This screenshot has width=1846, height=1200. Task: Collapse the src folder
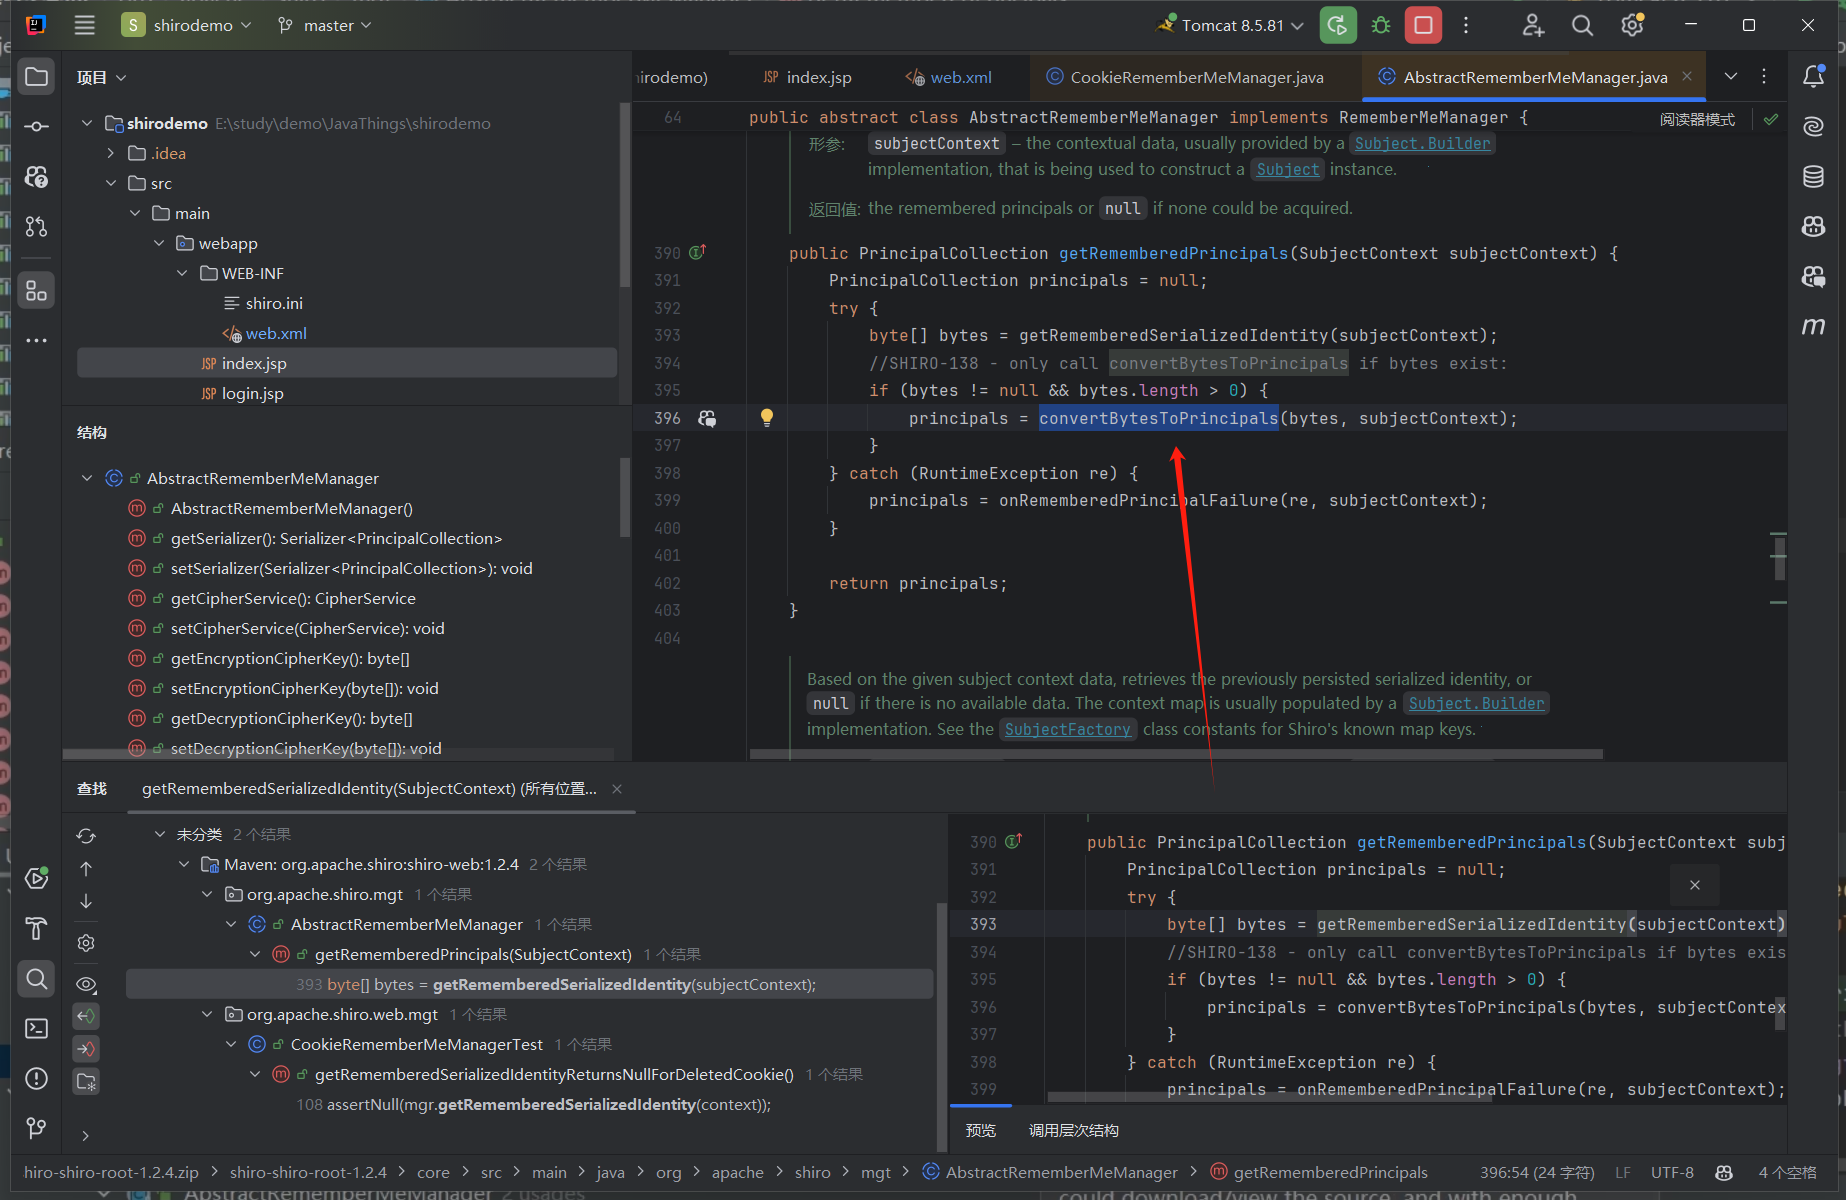click(111, 183)
